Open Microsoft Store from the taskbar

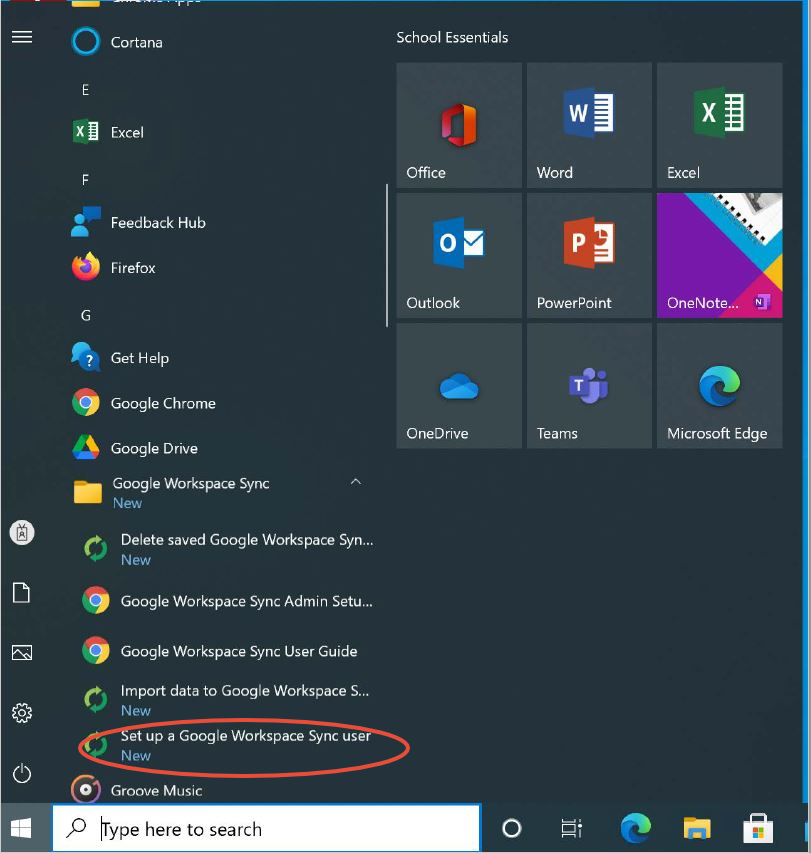point(758,828)
